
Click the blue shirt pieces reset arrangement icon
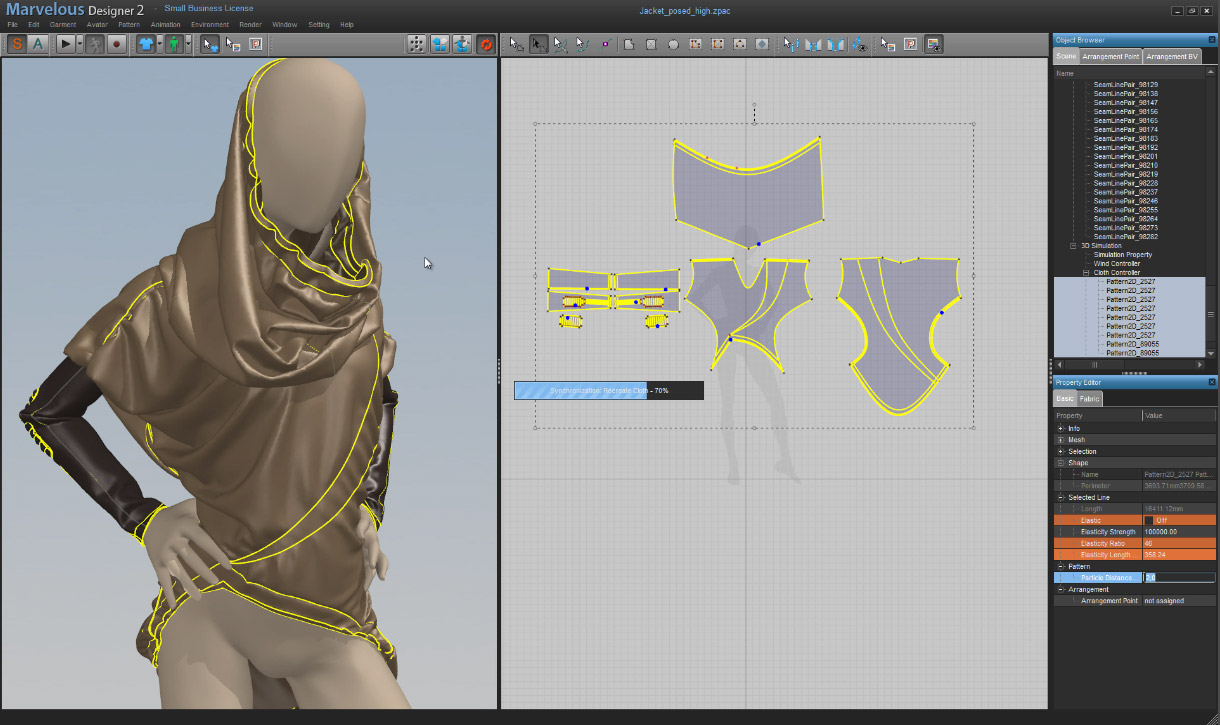pyautogui.click(x=440, y=44)
